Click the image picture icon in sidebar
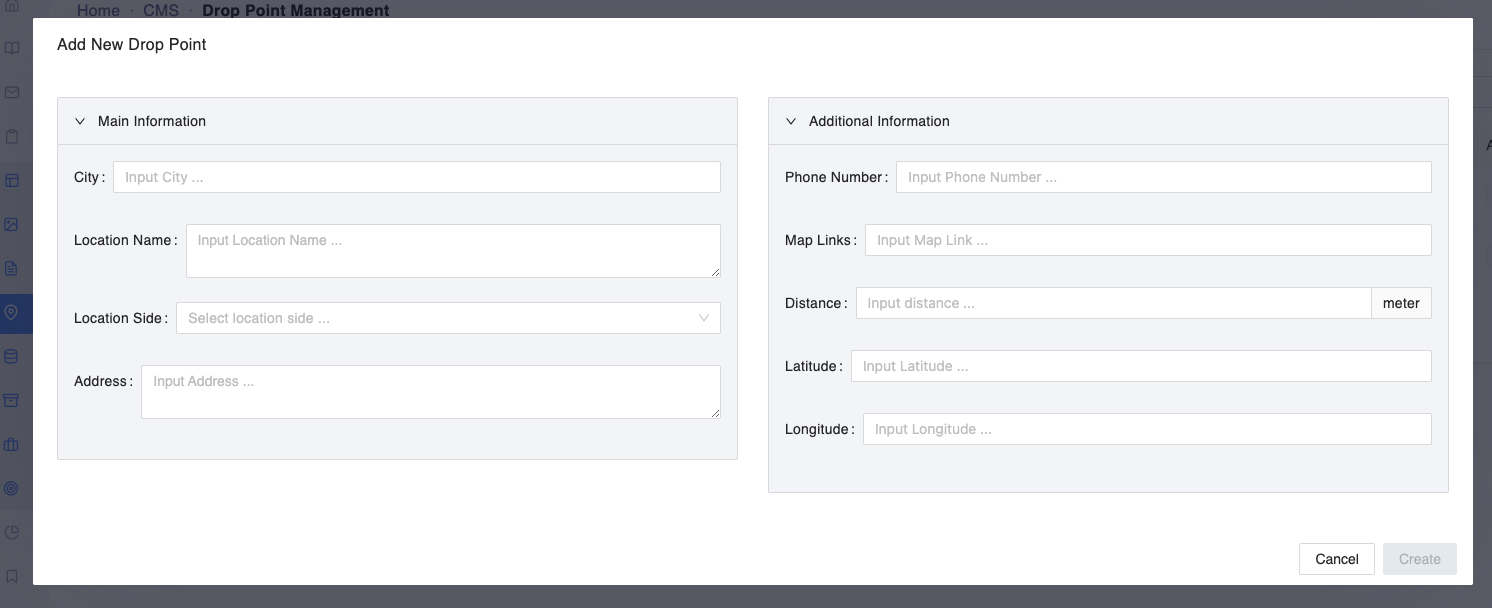This screenshot has height=608, width=1492. click(12, 225)
